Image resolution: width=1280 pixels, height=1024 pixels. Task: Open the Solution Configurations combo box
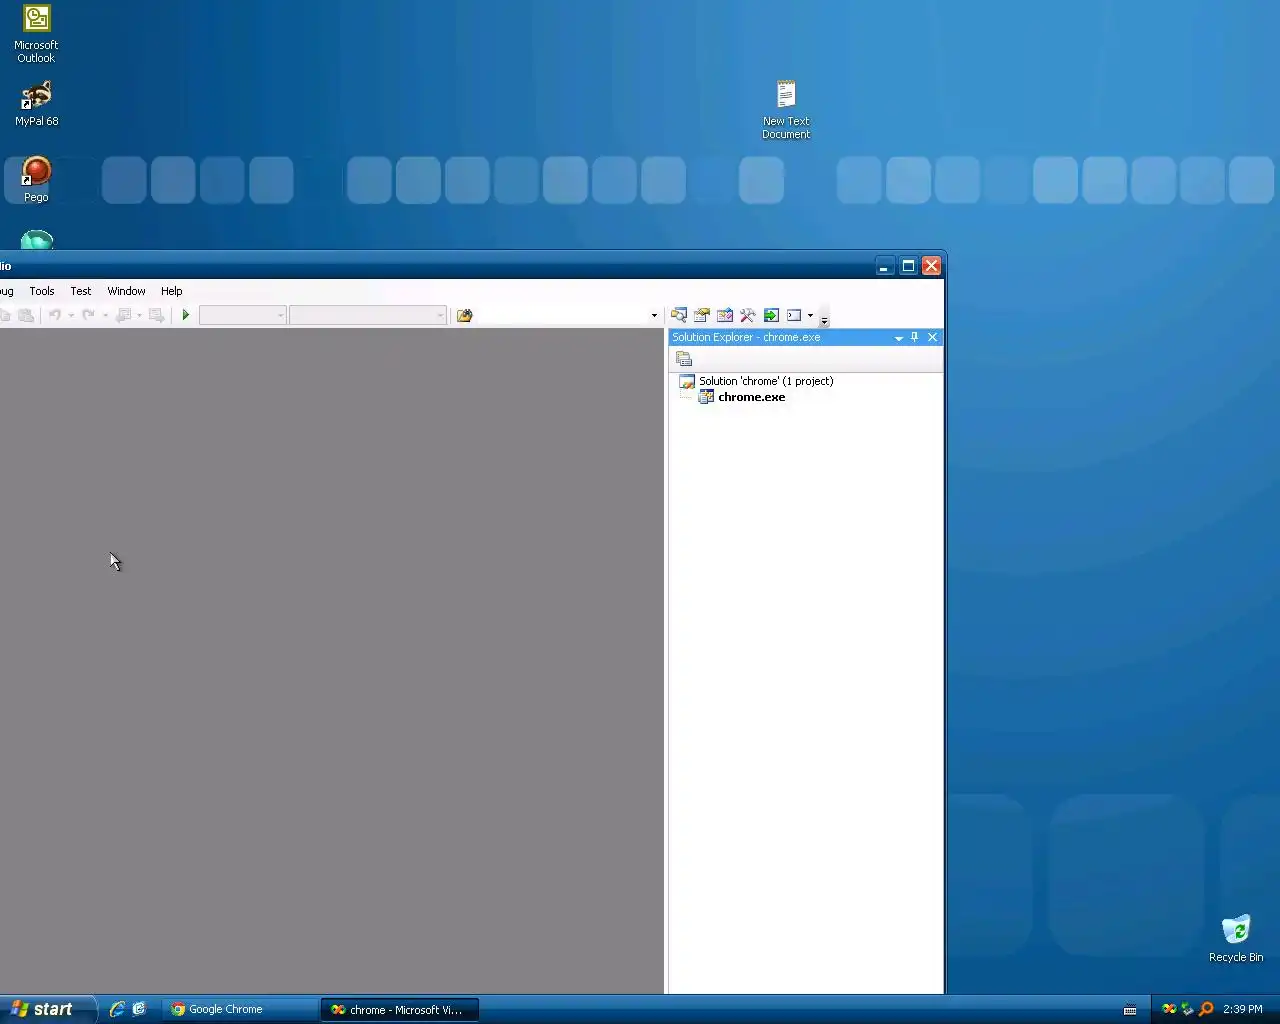tap(243, 315)
